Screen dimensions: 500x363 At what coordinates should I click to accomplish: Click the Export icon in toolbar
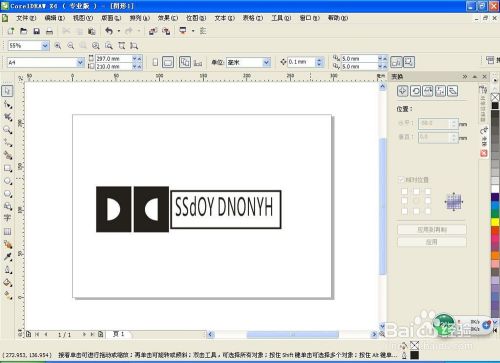pyautogui.click(x=166, y=31)
